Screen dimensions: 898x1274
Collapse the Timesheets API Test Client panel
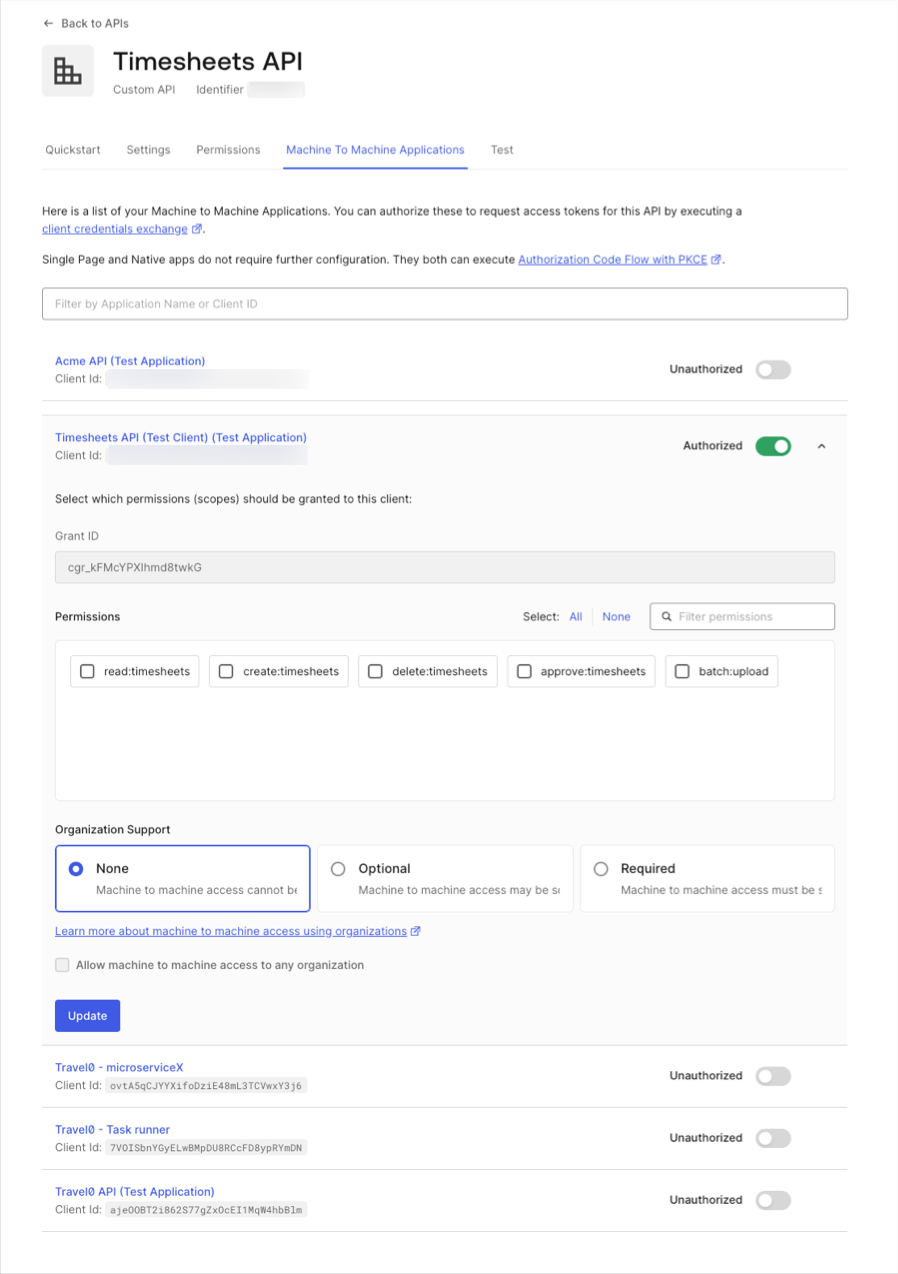point(821,446)
